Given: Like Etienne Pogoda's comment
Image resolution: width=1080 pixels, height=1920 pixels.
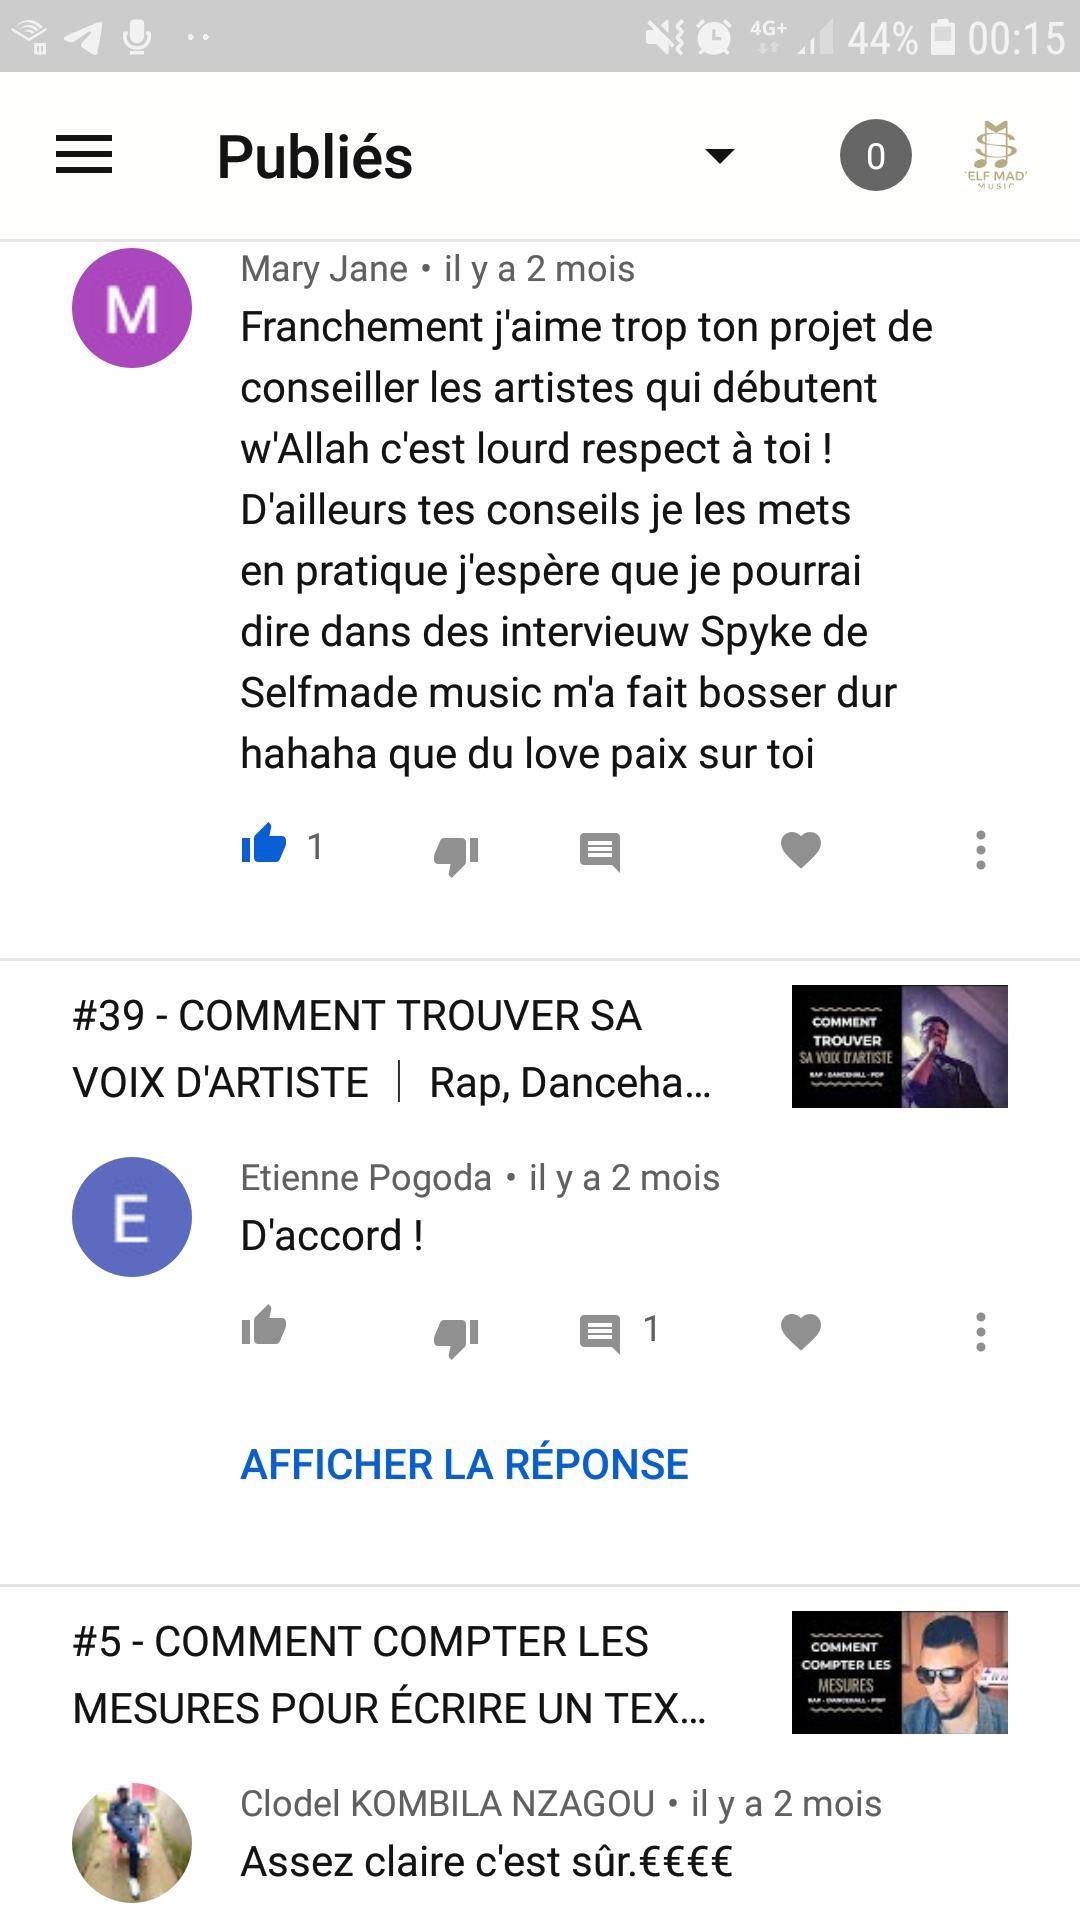Looking at the screenshot, I should point(264,1327).
